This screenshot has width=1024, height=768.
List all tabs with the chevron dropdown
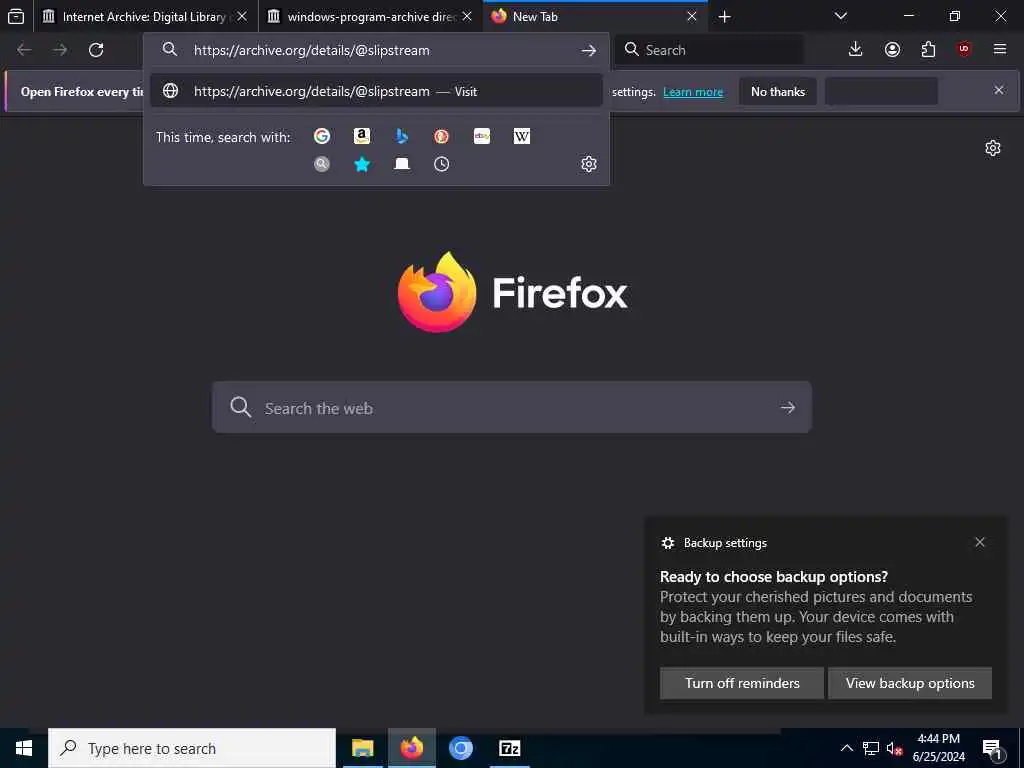tap(841, 16)
